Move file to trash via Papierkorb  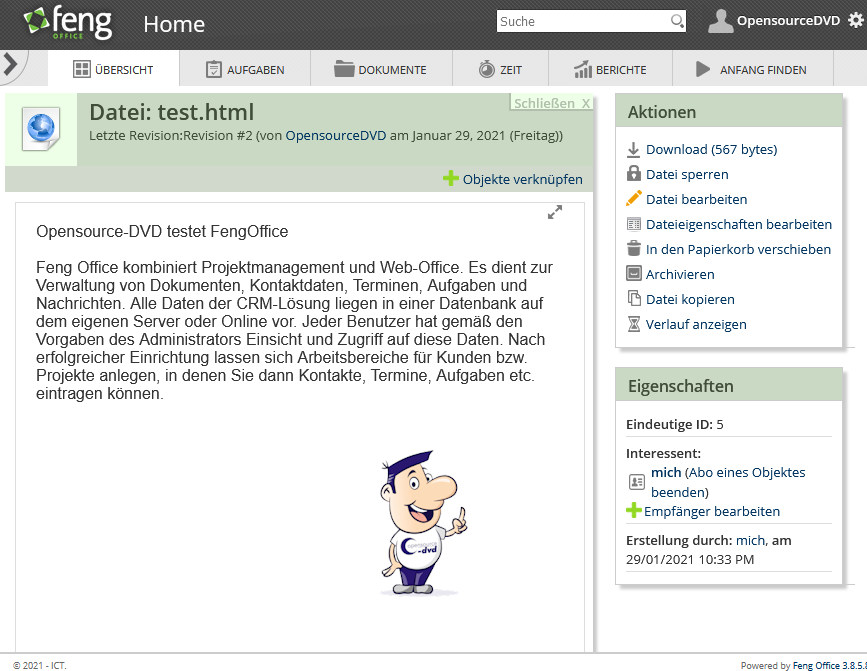[x=738, y=250]
